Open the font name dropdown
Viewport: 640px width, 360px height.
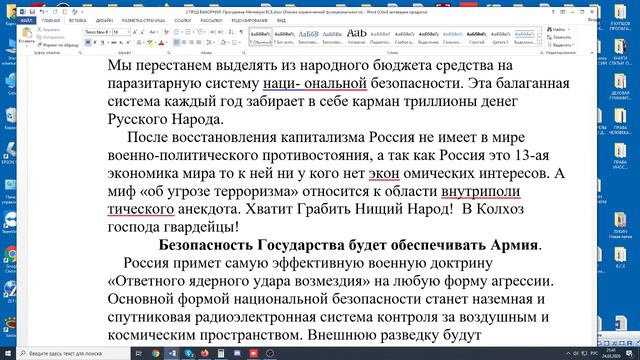tap(109, 32)
